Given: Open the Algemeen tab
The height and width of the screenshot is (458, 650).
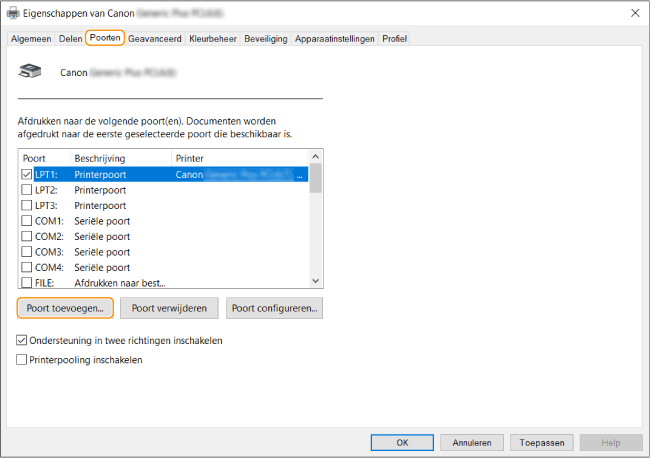Looking at the screenshot, I should (31, 38).
